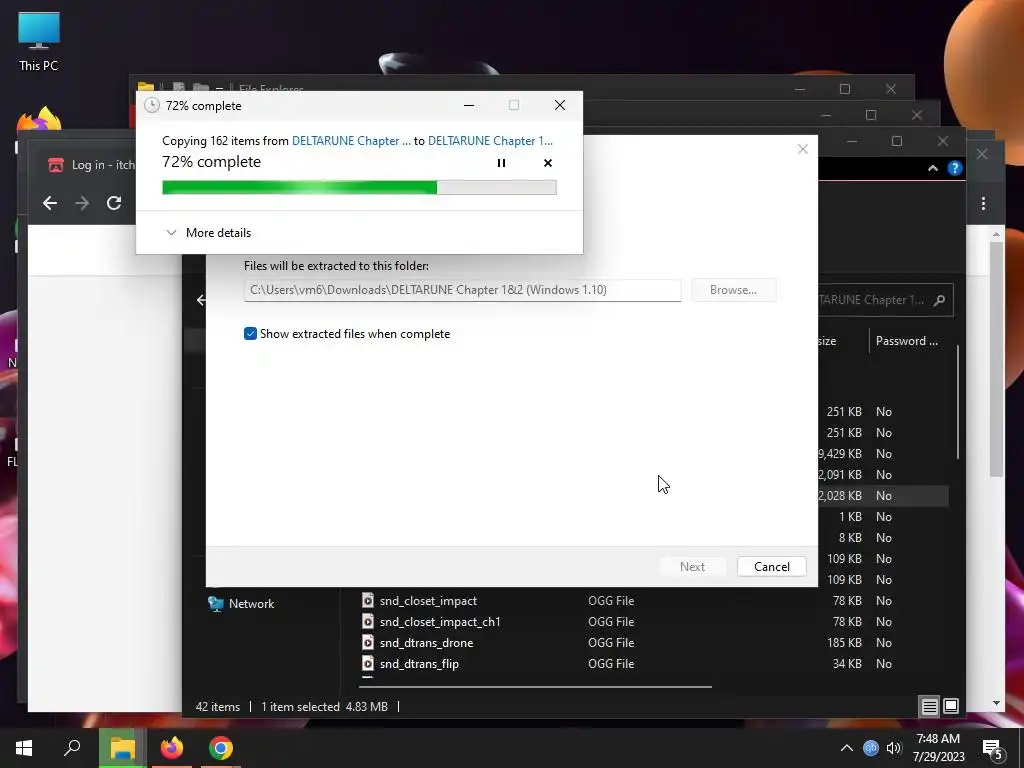Viewport: 1024px width, 768px height.
Task: Click OGG File type of snd_dtrans_flip
Action: tap(611, 664)
